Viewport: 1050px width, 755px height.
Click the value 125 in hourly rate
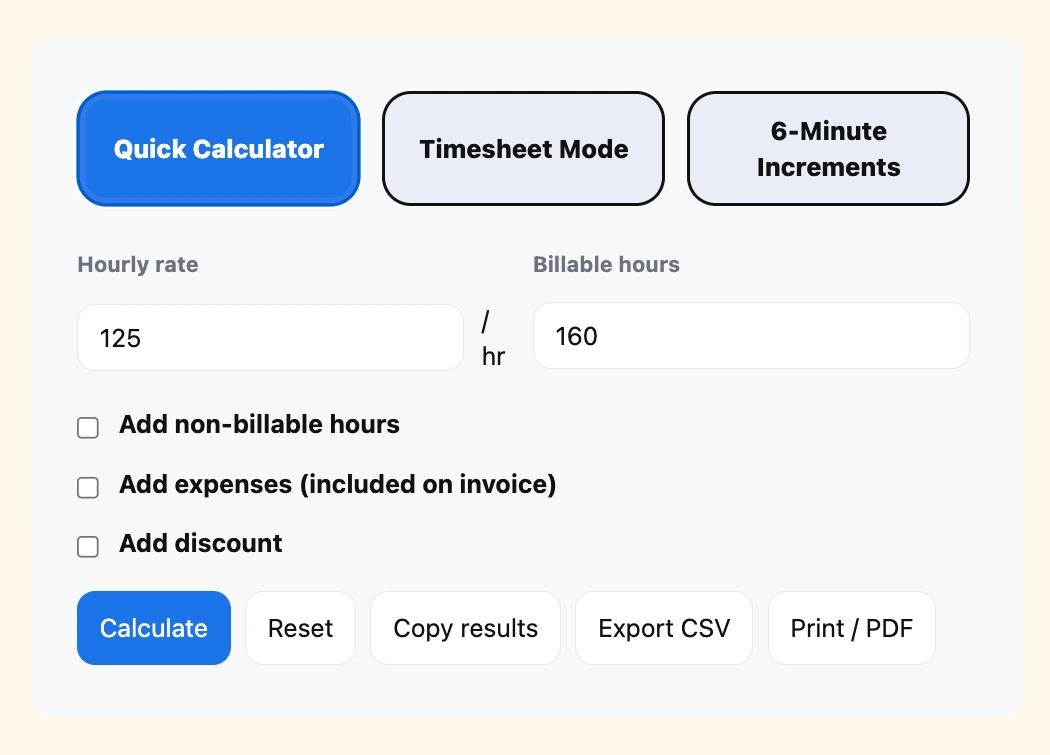[x=122, y=338]
